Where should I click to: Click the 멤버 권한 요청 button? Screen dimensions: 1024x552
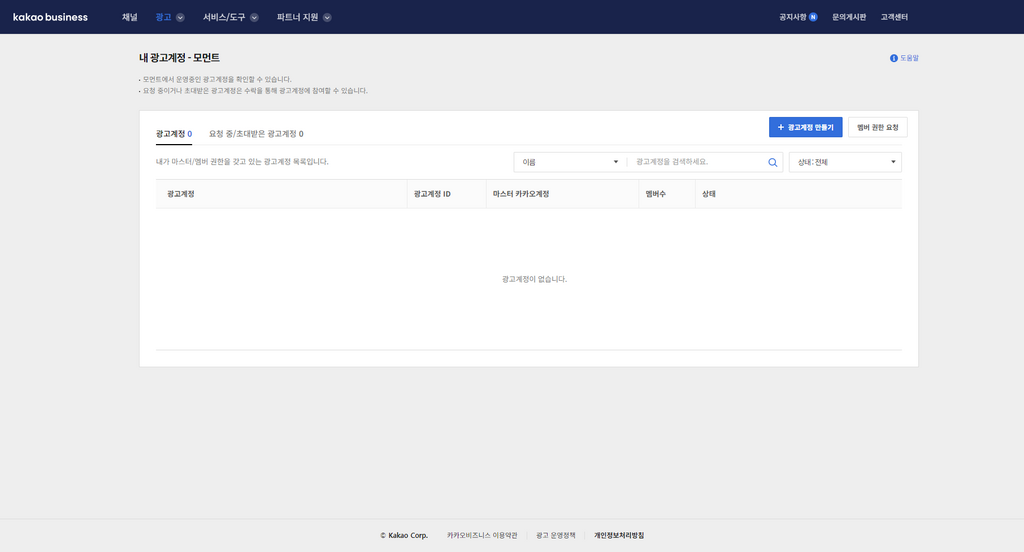(878, 127)
